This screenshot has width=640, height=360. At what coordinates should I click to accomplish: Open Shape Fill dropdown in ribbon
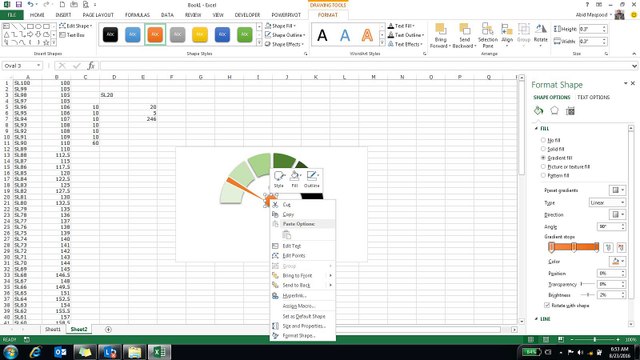pos(280,26)
